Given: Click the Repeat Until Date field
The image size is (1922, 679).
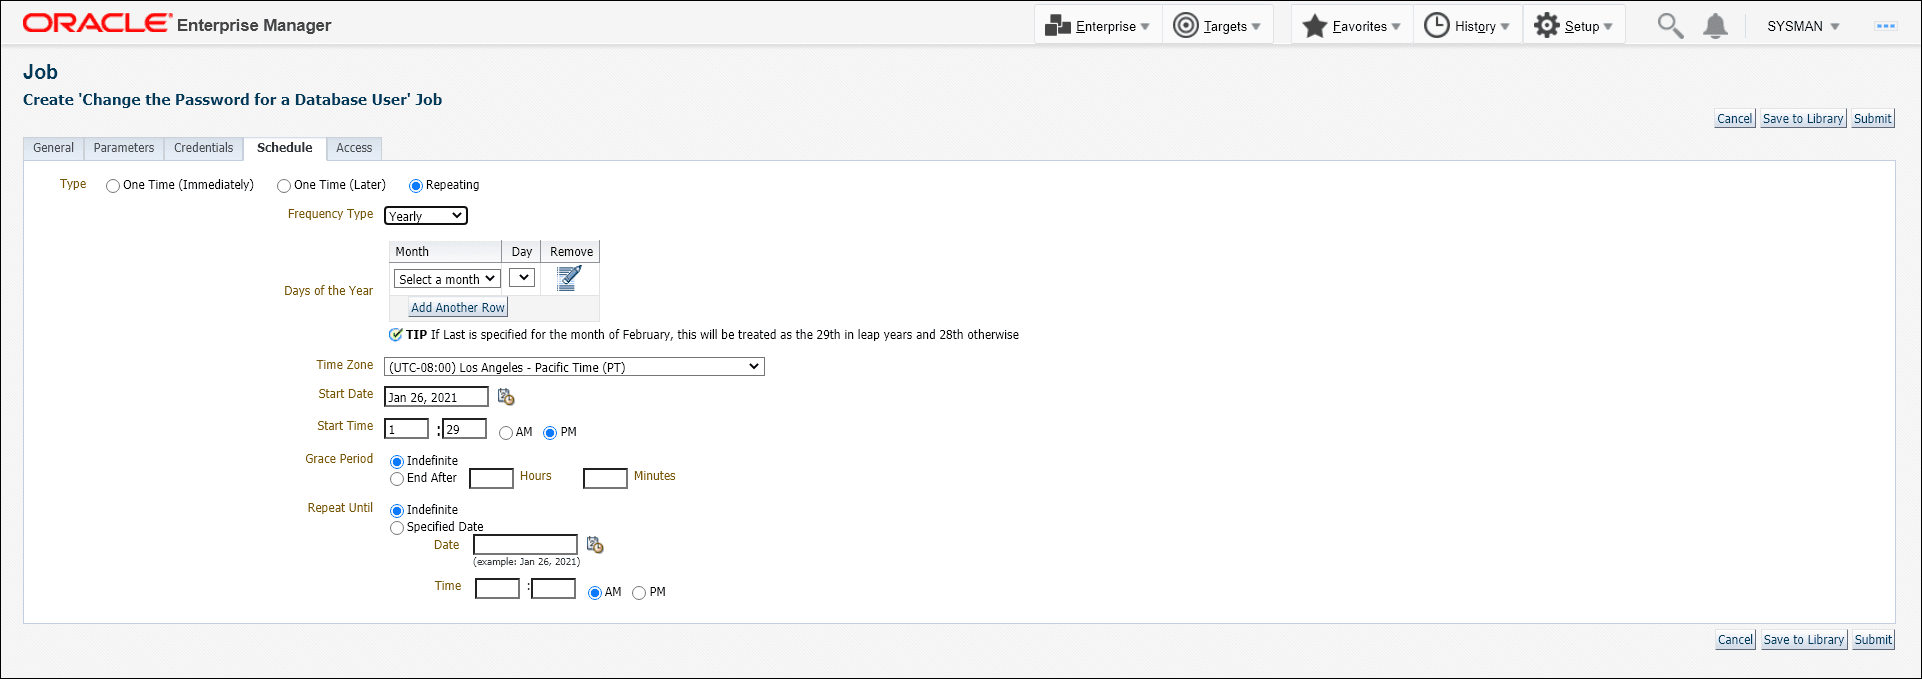Looking at the screenshot, I should click(525, 545).
